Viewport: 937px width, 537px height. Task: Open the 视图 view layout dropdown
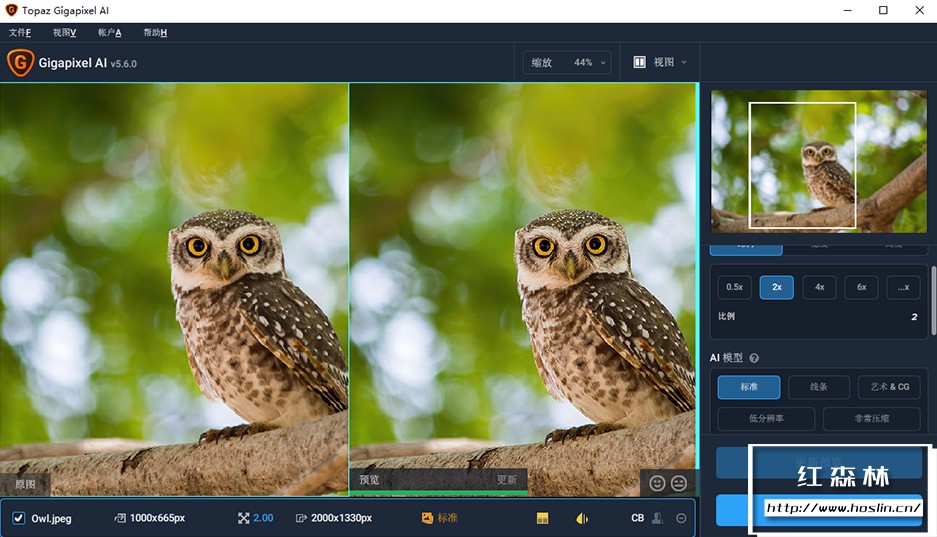tap(660, 62)
